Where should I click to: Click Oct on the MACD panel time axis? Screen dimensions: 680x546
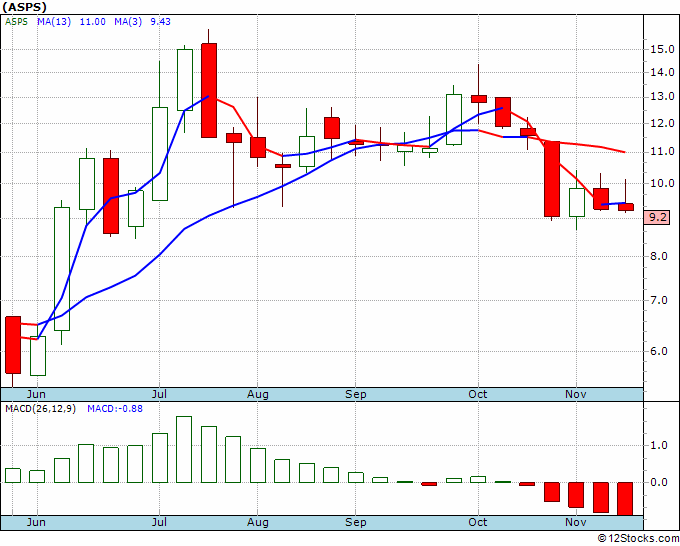click(478, 522)
